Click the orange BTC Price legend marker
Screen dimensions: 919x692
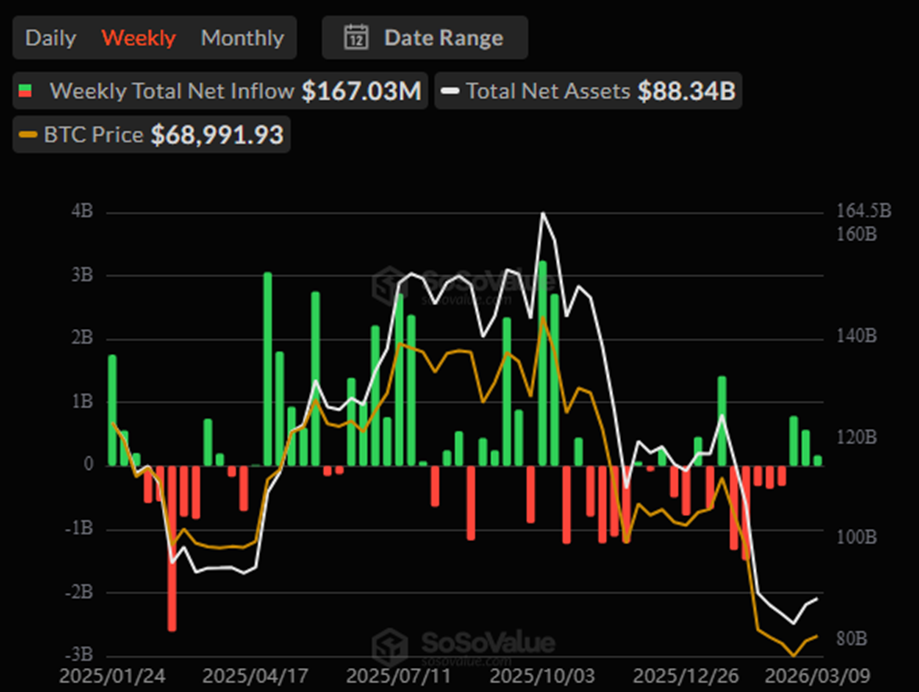(28, 135)
